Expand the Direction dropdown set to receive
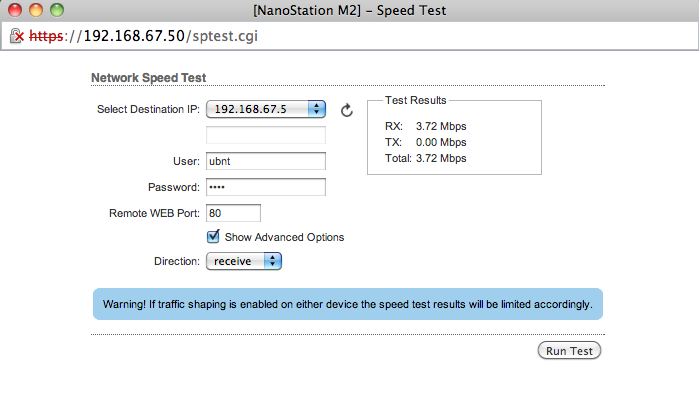The height and width of the screenshot is (411, 699). coord(244,261)
